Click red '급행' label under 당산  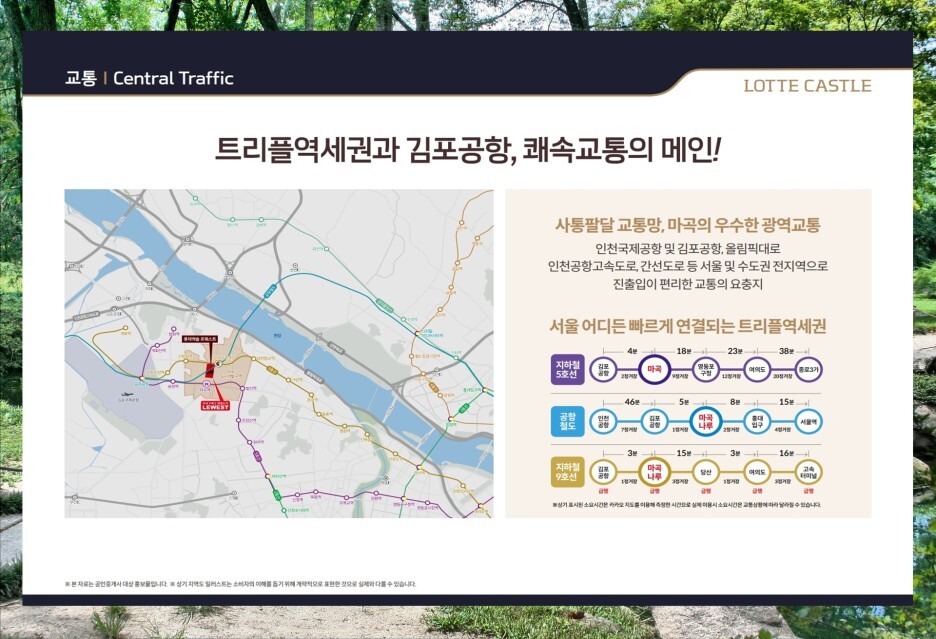706,491
